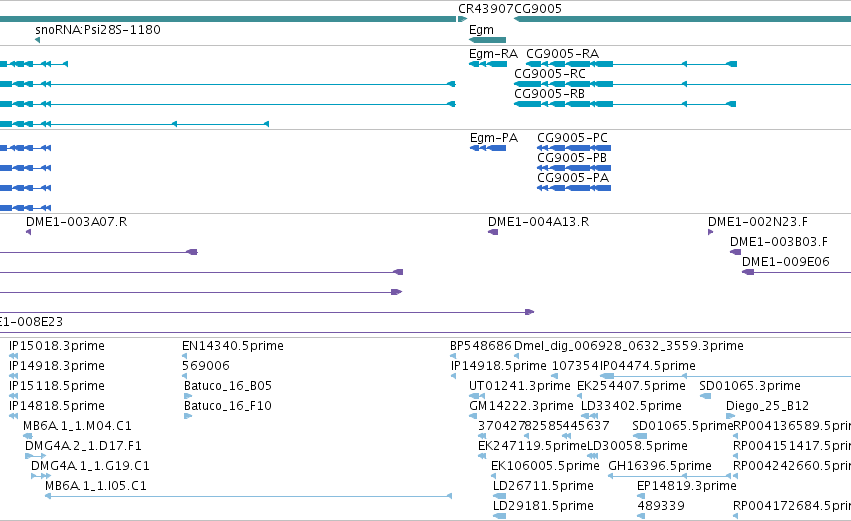The image size is (851, 521).
Task: Click the IP14818.5prime EST label
Action: click(57, 406)
